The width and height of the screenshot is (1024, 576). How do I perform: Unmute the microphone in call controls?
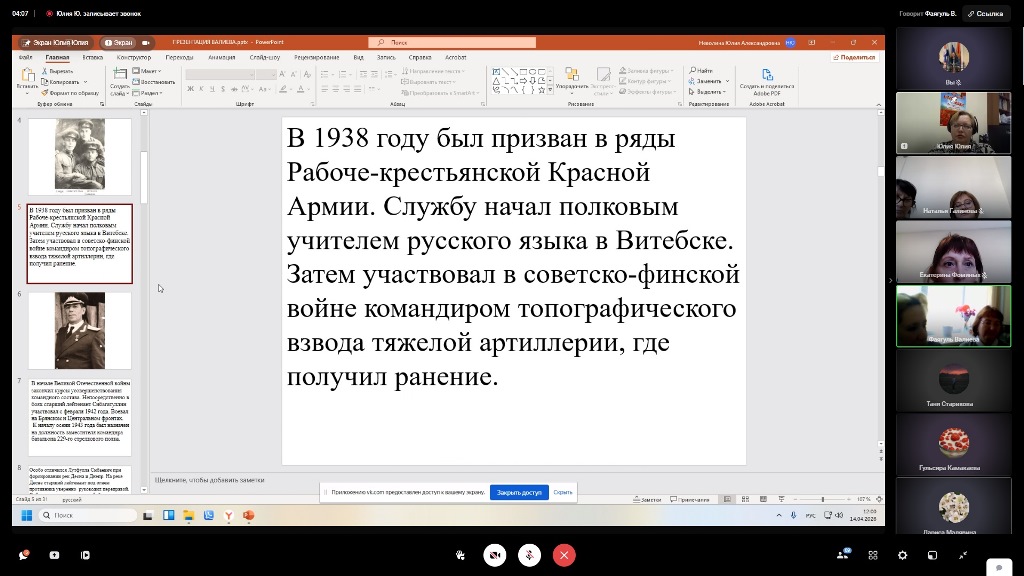pos(530,555)
